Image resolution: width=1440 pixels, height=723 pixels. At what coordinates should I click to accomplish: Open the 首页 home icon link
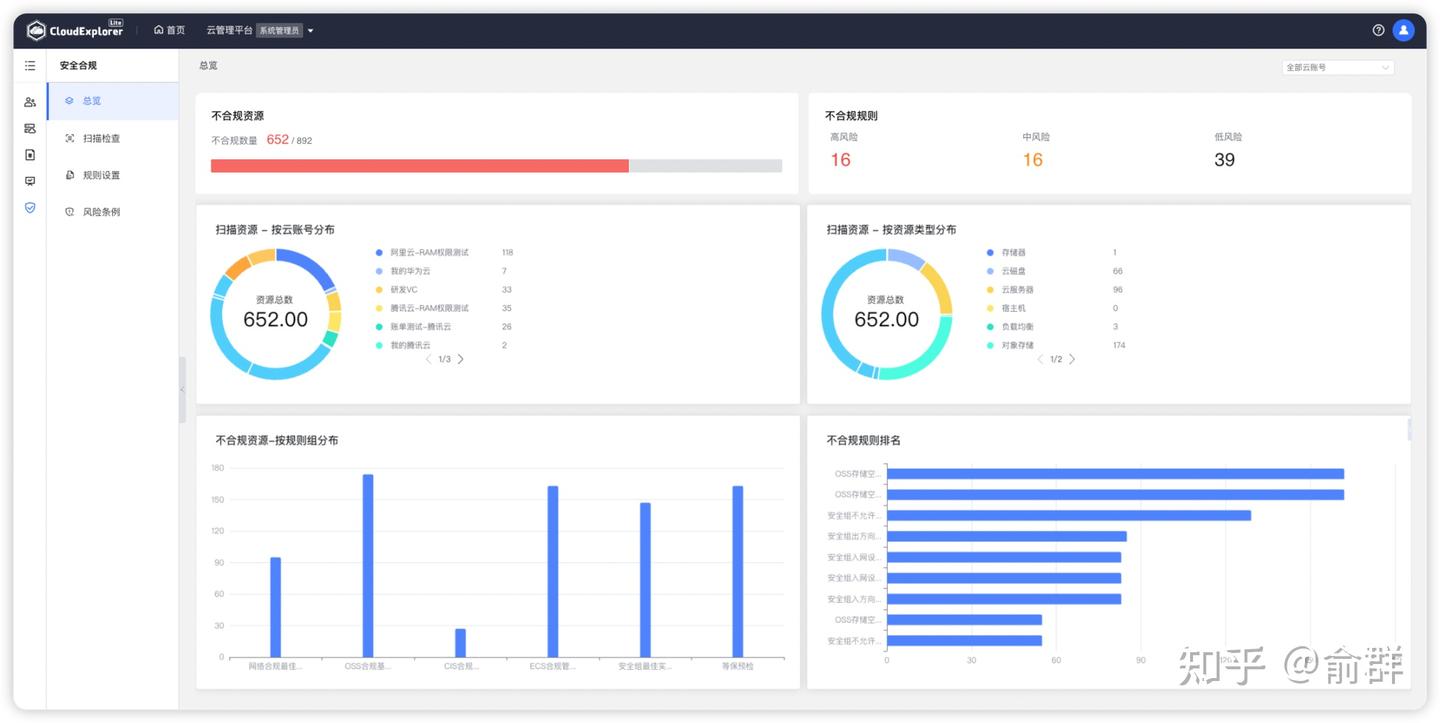tap(169, 30)
